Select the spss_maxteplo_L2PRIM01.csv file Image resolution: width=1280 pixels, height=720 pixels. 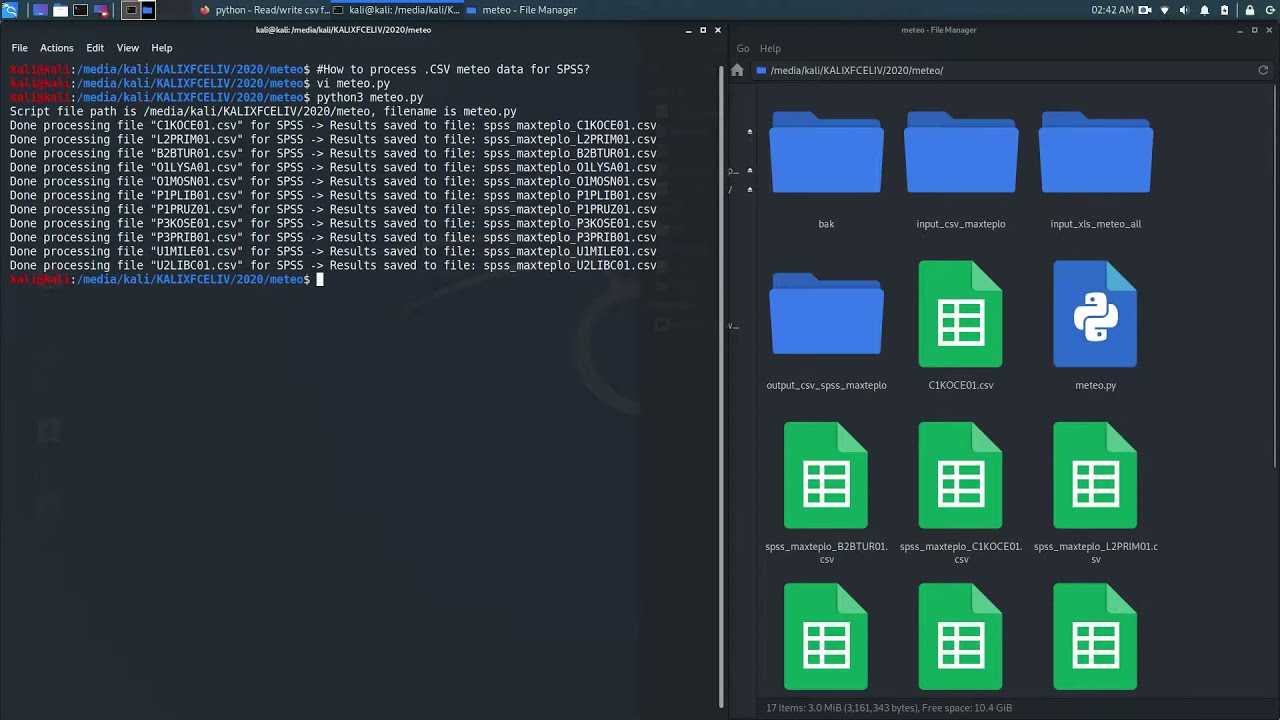tap(1095, 493)
